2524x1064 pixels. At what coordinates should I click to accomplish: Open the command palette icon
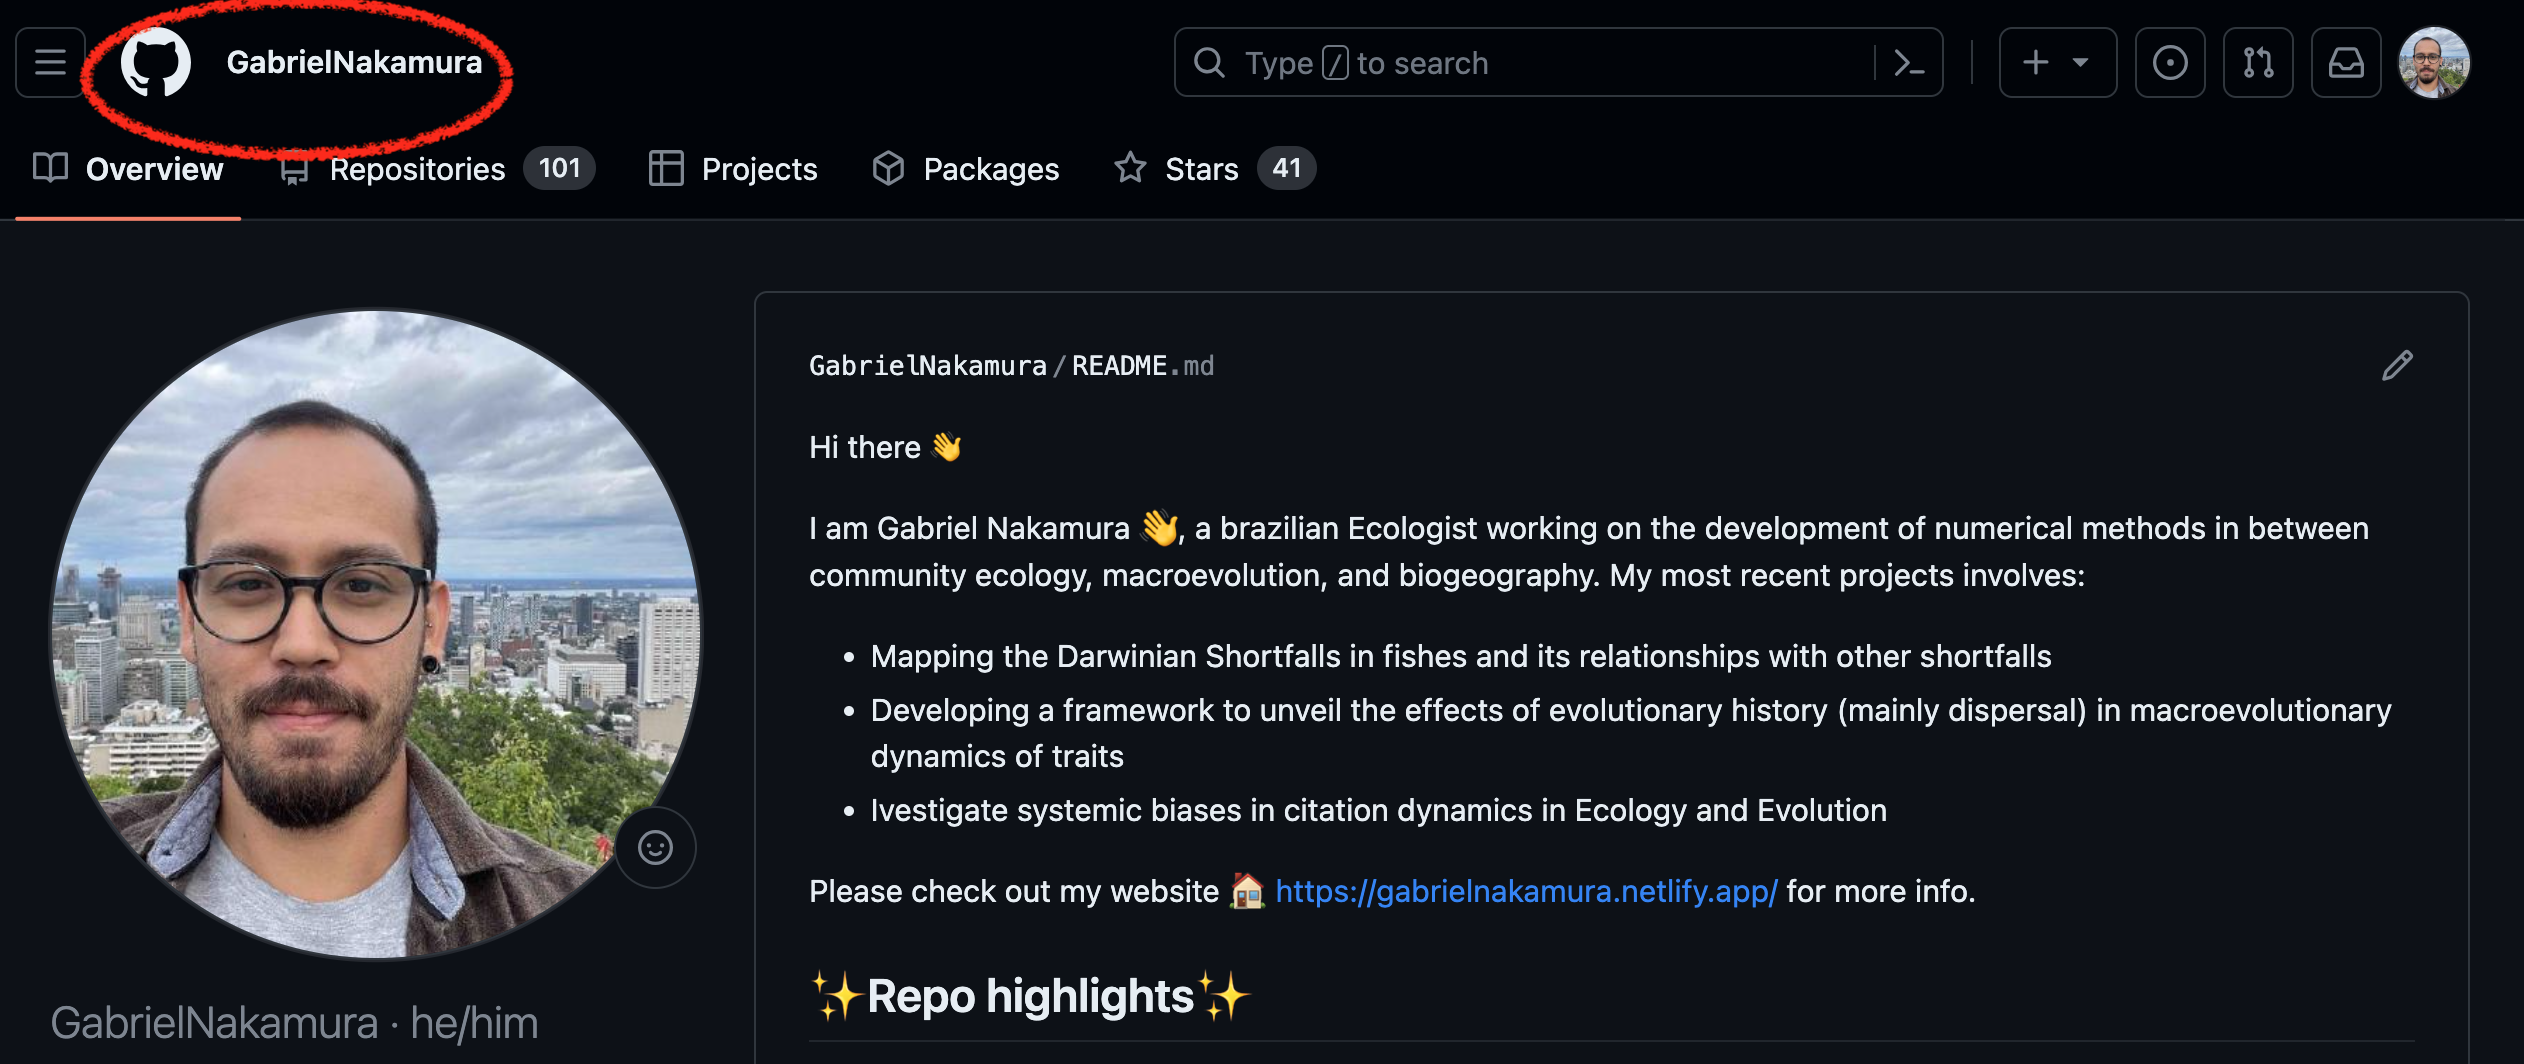[x=1910, y=62]
